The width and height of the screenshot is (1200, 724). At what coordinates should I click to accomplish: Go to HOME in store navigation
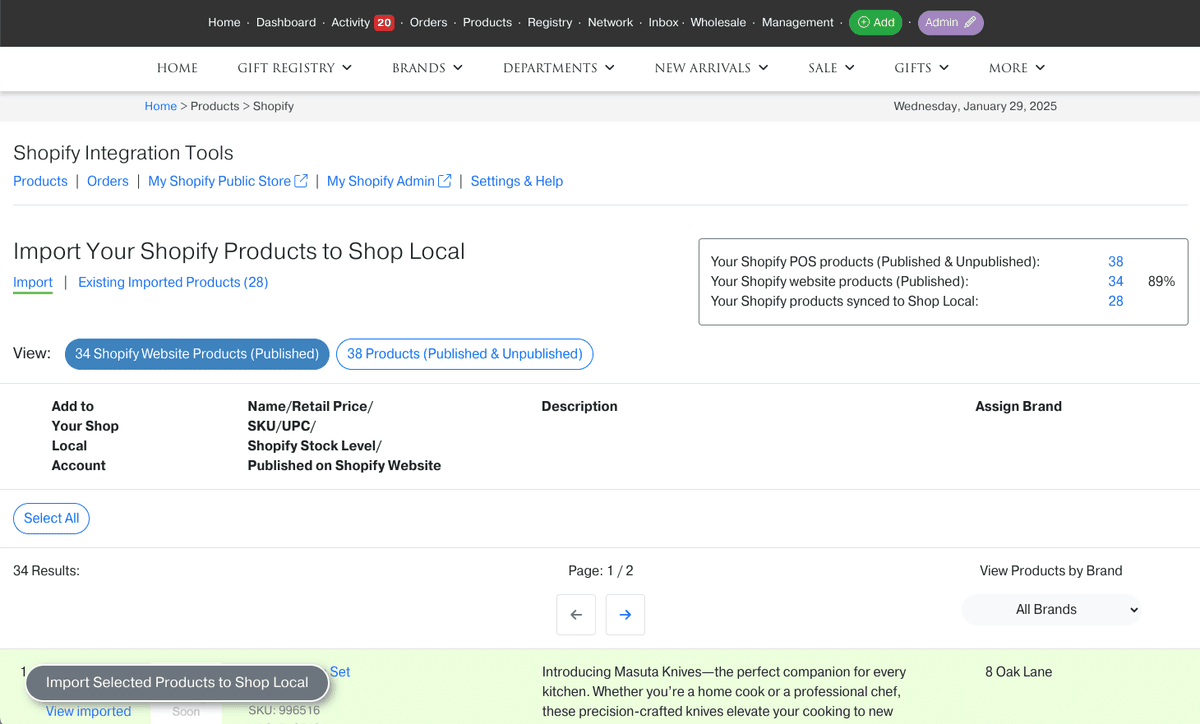(177, 68)
